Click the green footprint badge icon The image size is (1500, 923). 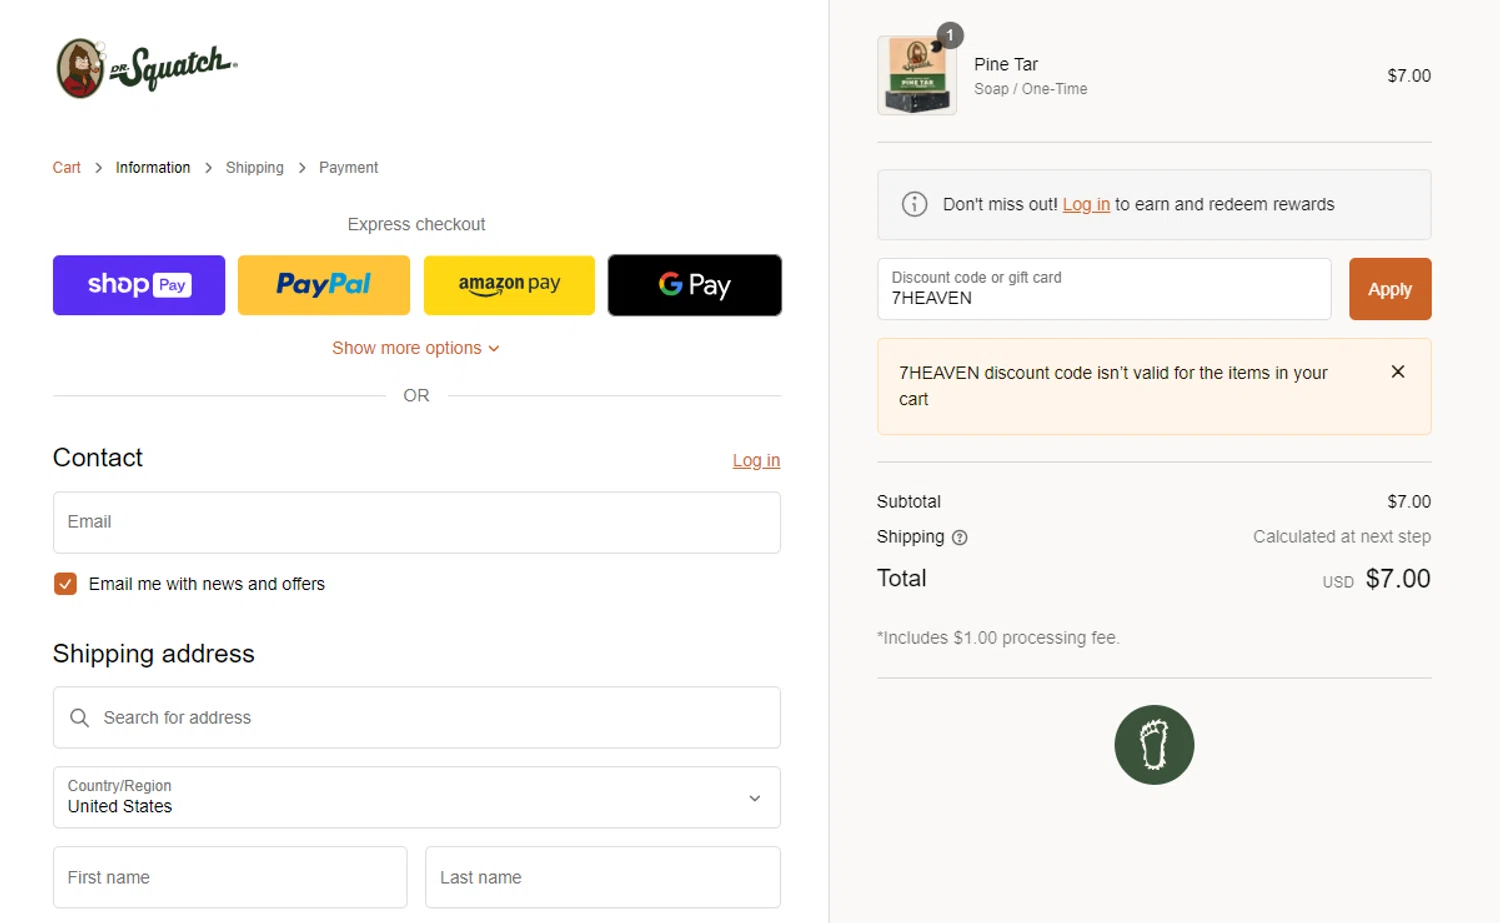[1154, 745]
